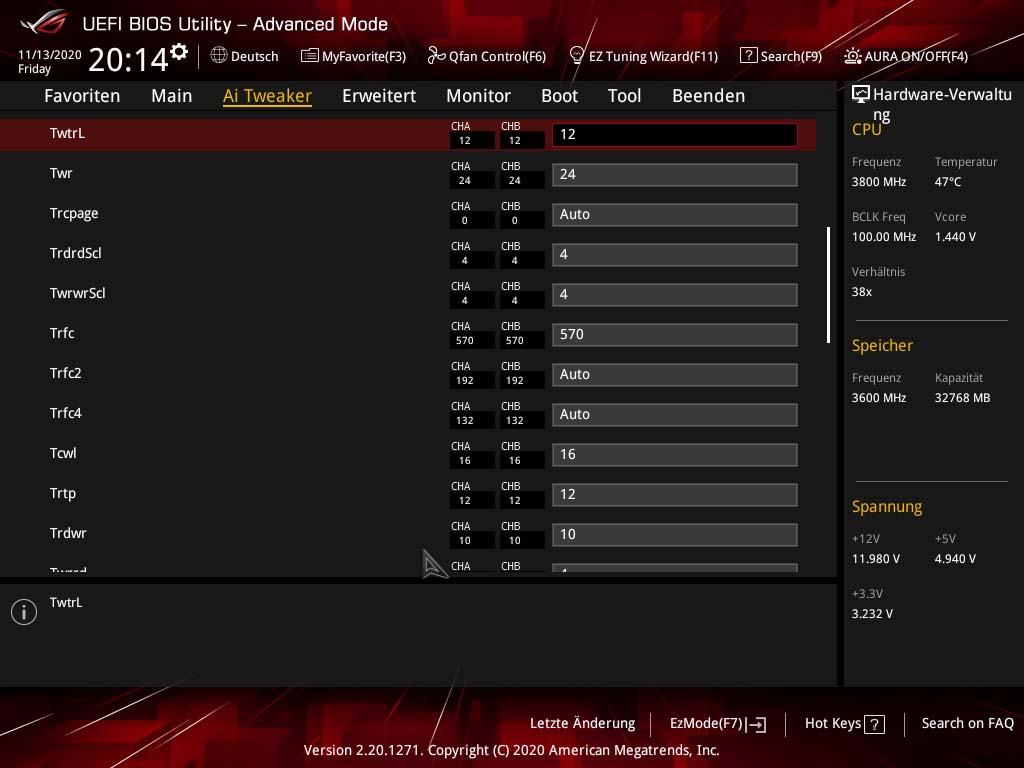1024x768 pixels.
Task: Click the settings list scrollbar
Action: pos(828,285)
